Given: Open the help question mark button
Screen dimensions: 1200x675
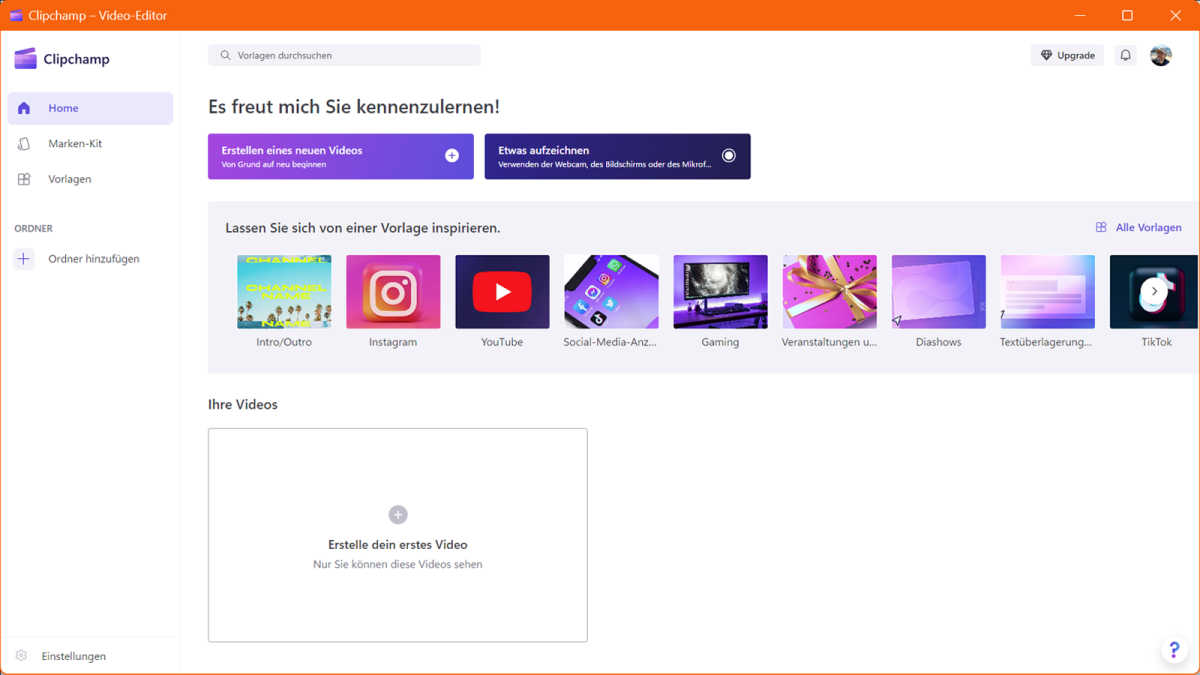Looking at the screenshot, I should [1174, 650].
